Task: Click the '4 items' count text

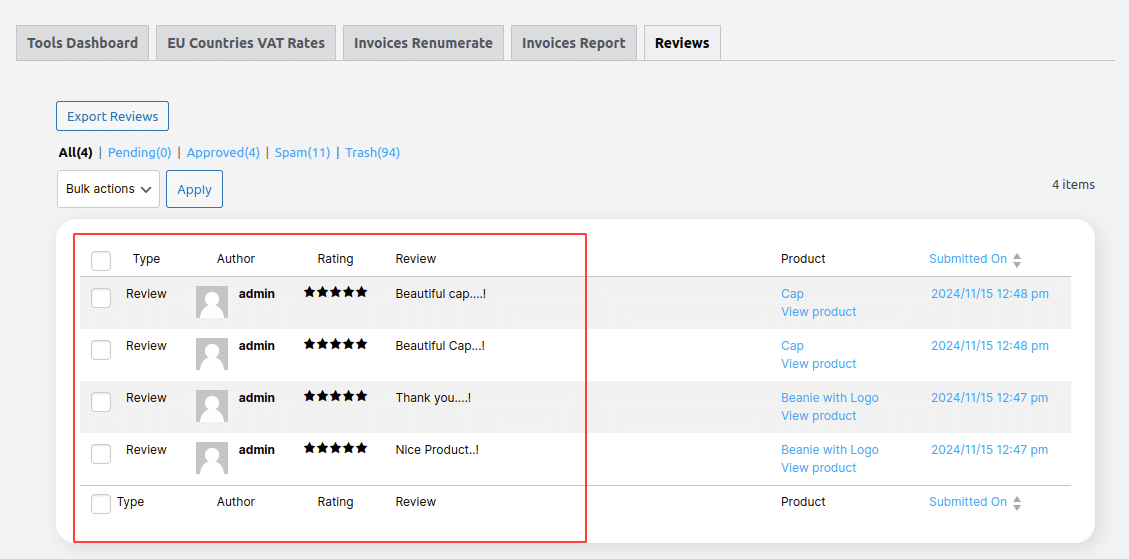Action: point(1073,184)
